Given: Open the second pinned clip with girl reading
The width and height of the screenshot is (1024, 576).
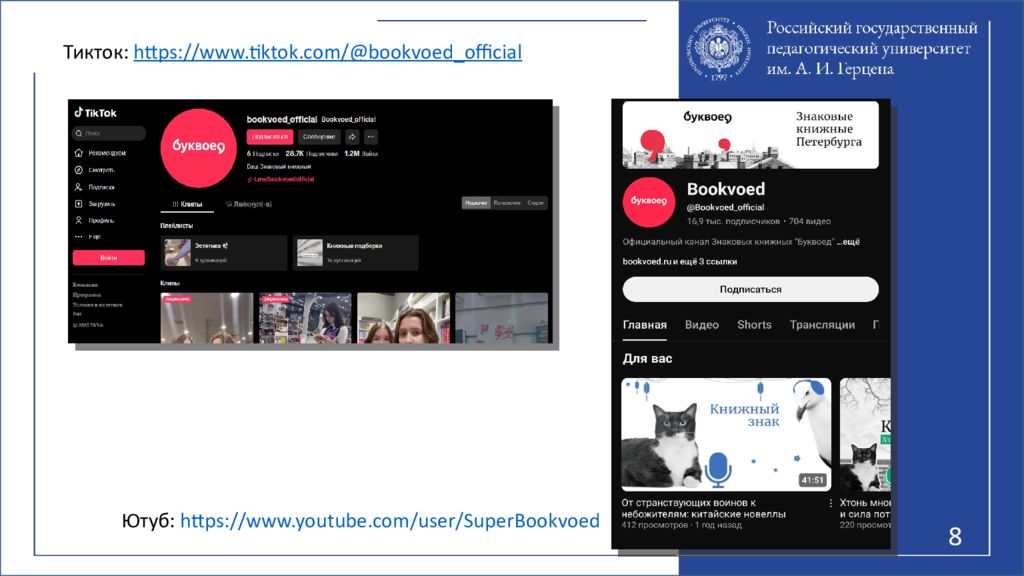Looking at the screenshot, I should (x=305, y=318).
